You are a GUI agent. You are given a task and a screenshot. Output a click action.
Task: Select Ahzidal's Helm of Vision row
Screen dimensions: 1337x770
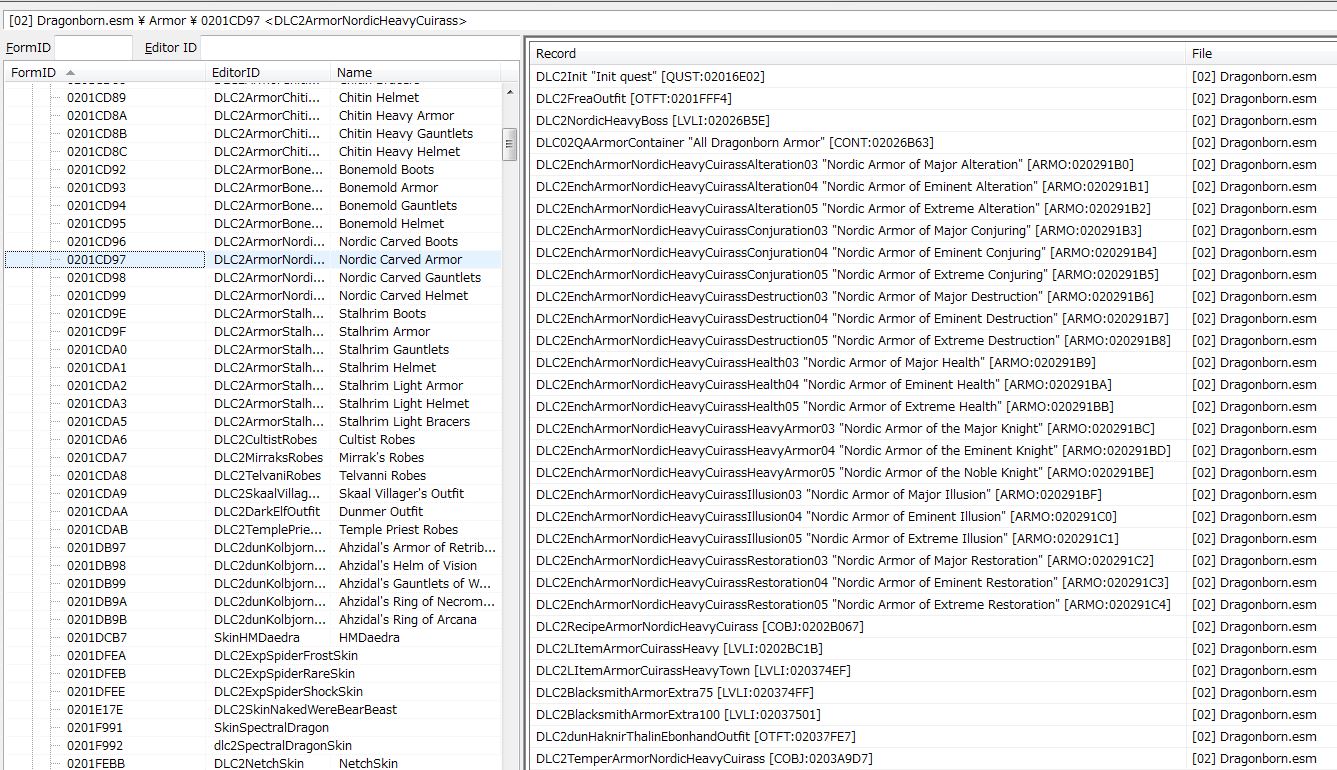click(253, 566)
